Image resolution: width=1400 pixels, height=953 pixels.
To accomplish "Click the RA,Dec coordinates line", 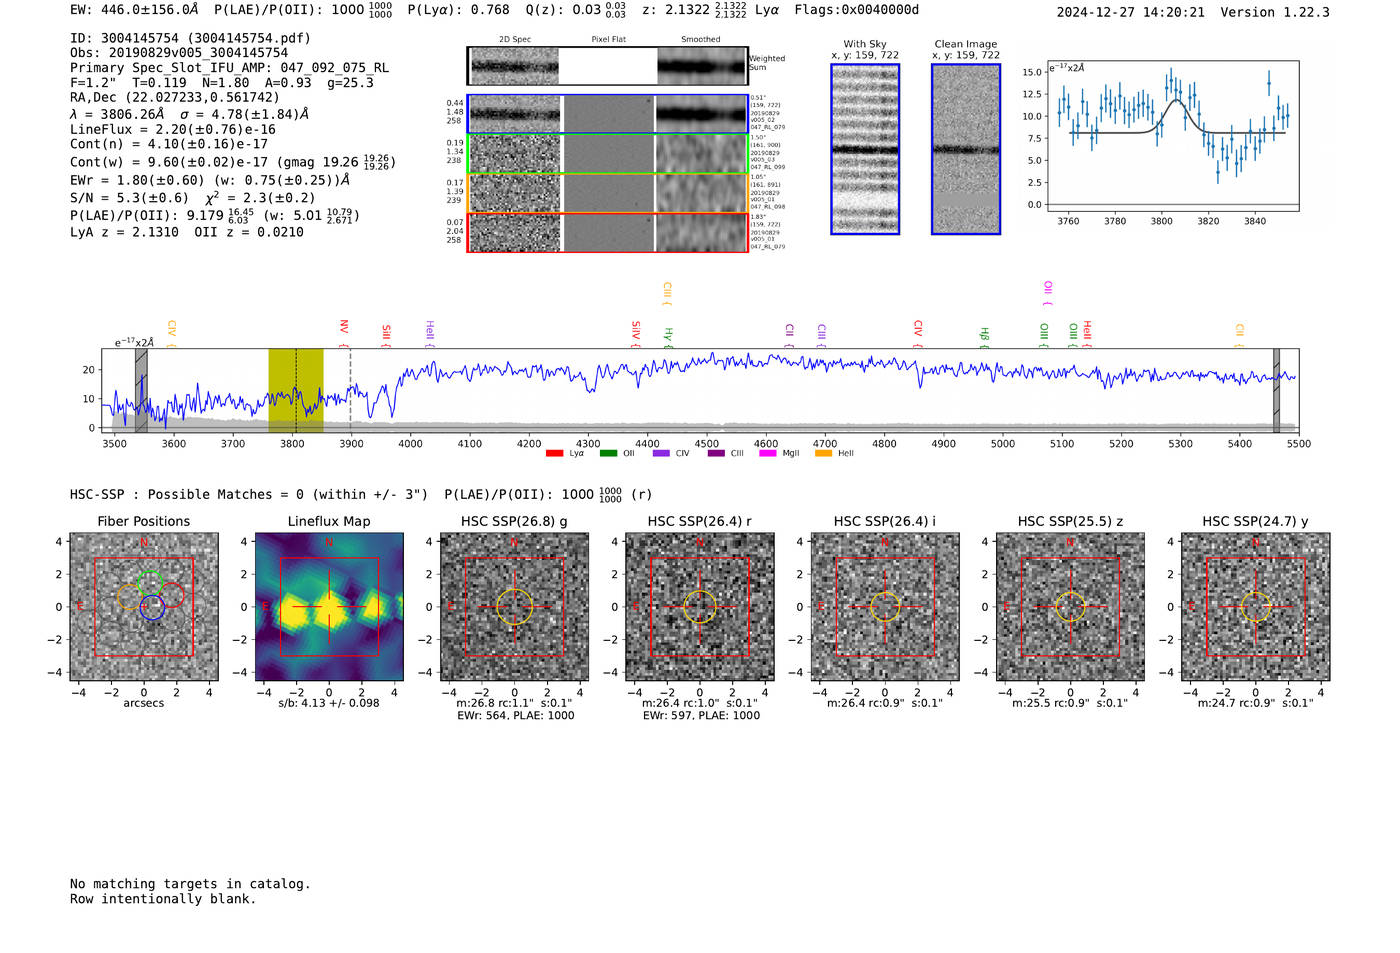I will 175,98.
